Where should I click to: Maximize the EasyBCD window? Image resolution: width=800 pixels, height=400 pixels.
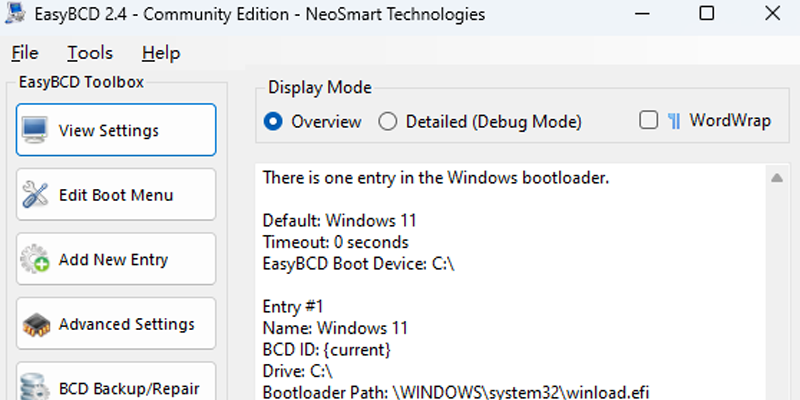pyautogui.click(x=707, y=14)
